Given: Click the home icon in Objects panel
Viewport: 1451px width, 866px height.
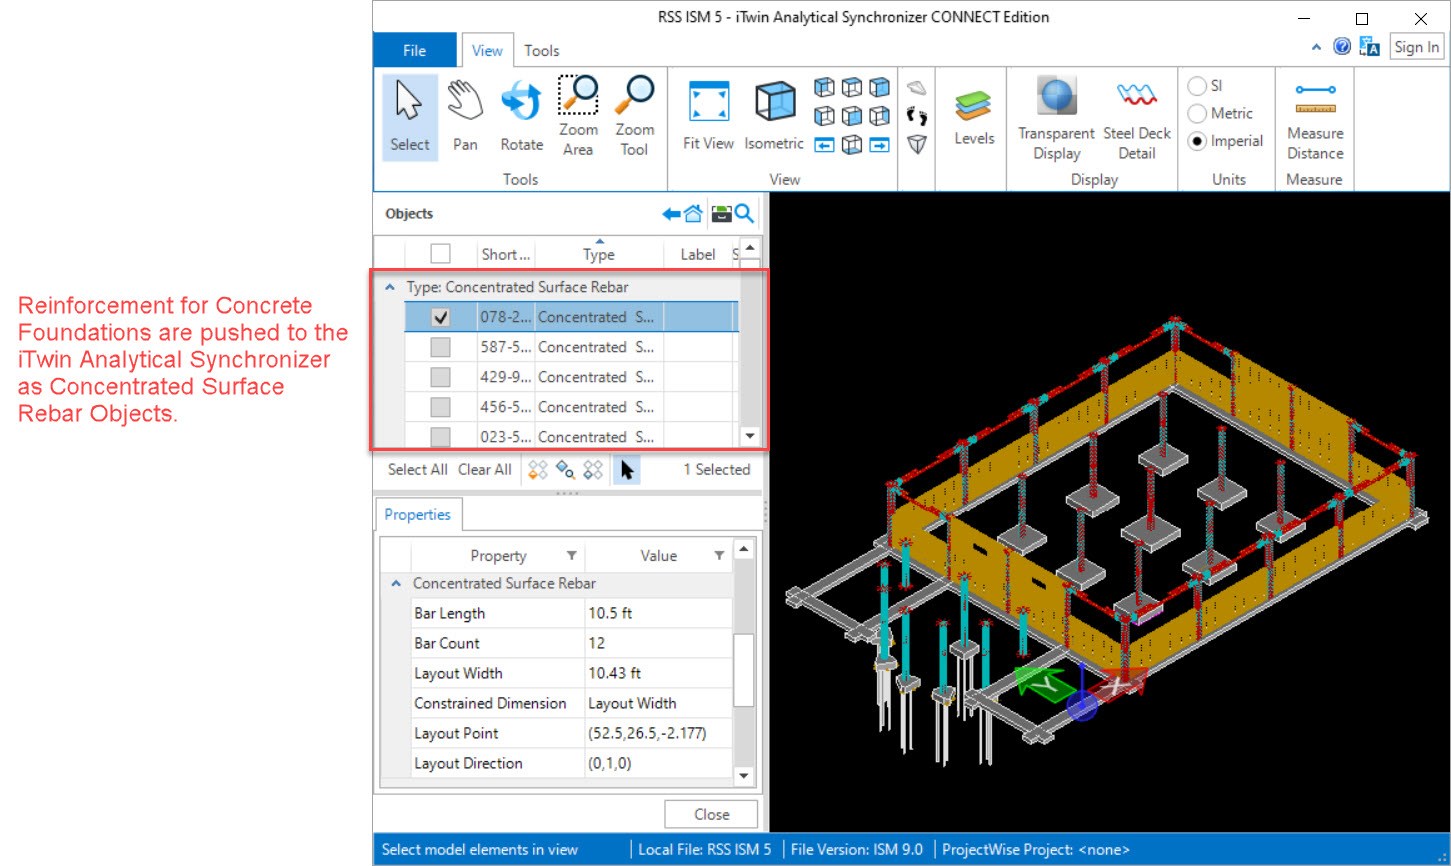Looking at the screenshot, I should (693, 214).
